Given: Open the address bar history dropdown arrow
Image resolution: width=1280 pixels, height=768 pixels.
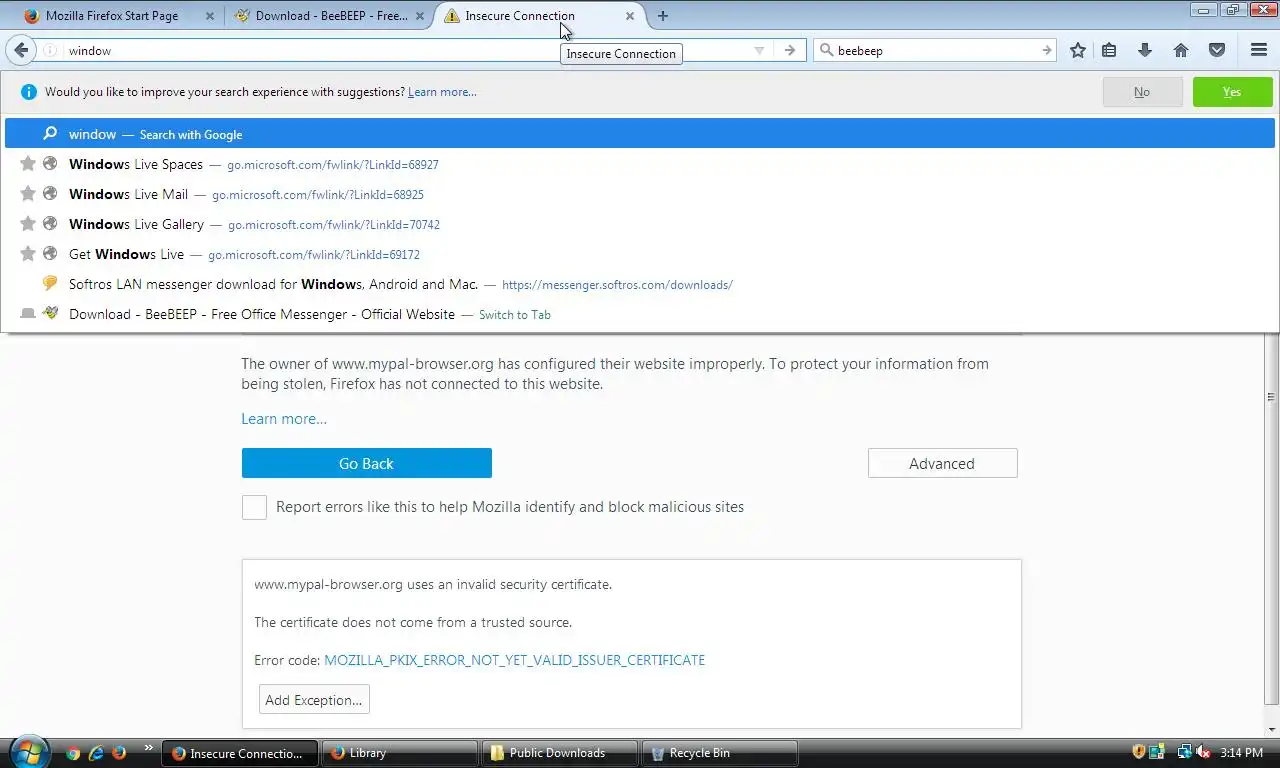Looking at the screenshot, I should click(x=759, y=50).
